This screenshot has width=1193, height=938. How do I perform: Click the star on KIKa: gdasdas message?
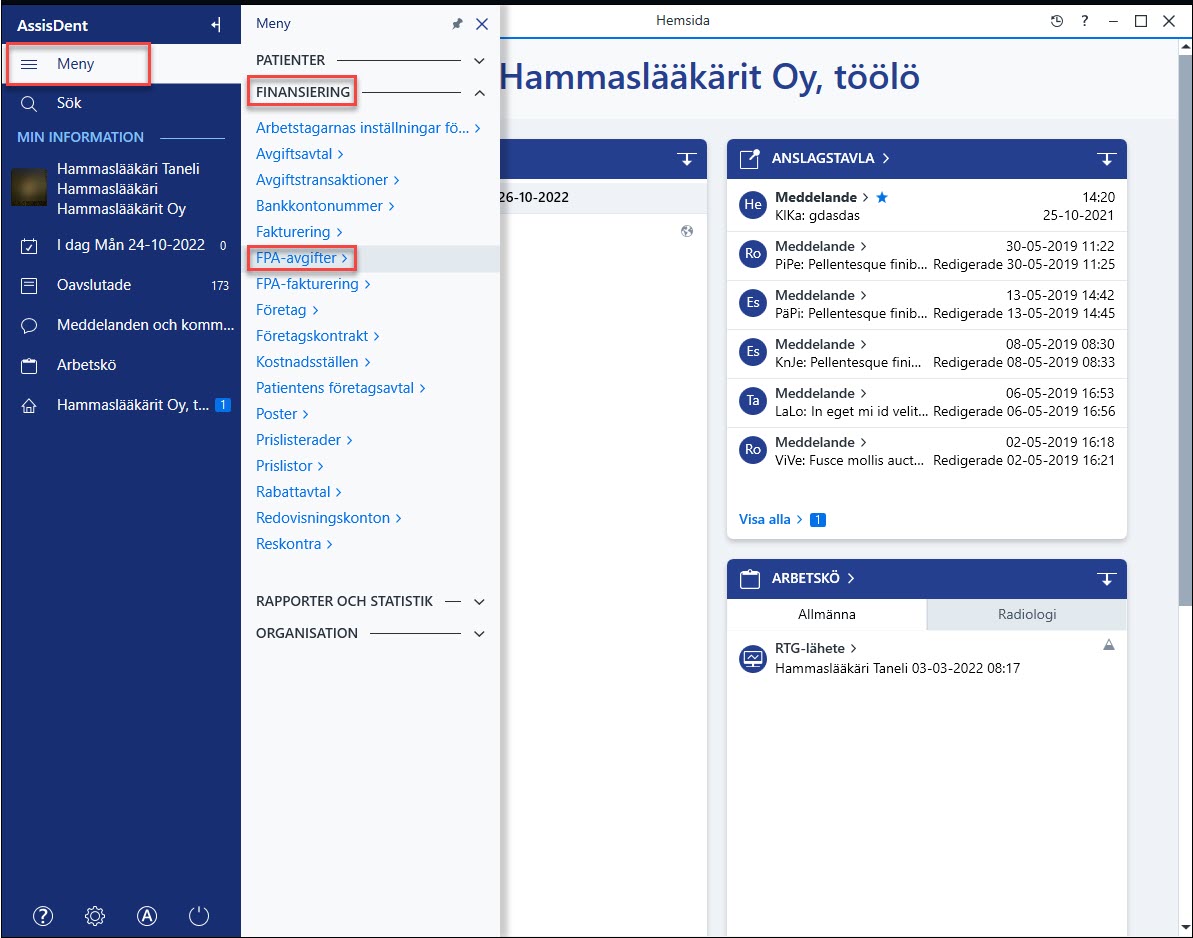point(882,197)
